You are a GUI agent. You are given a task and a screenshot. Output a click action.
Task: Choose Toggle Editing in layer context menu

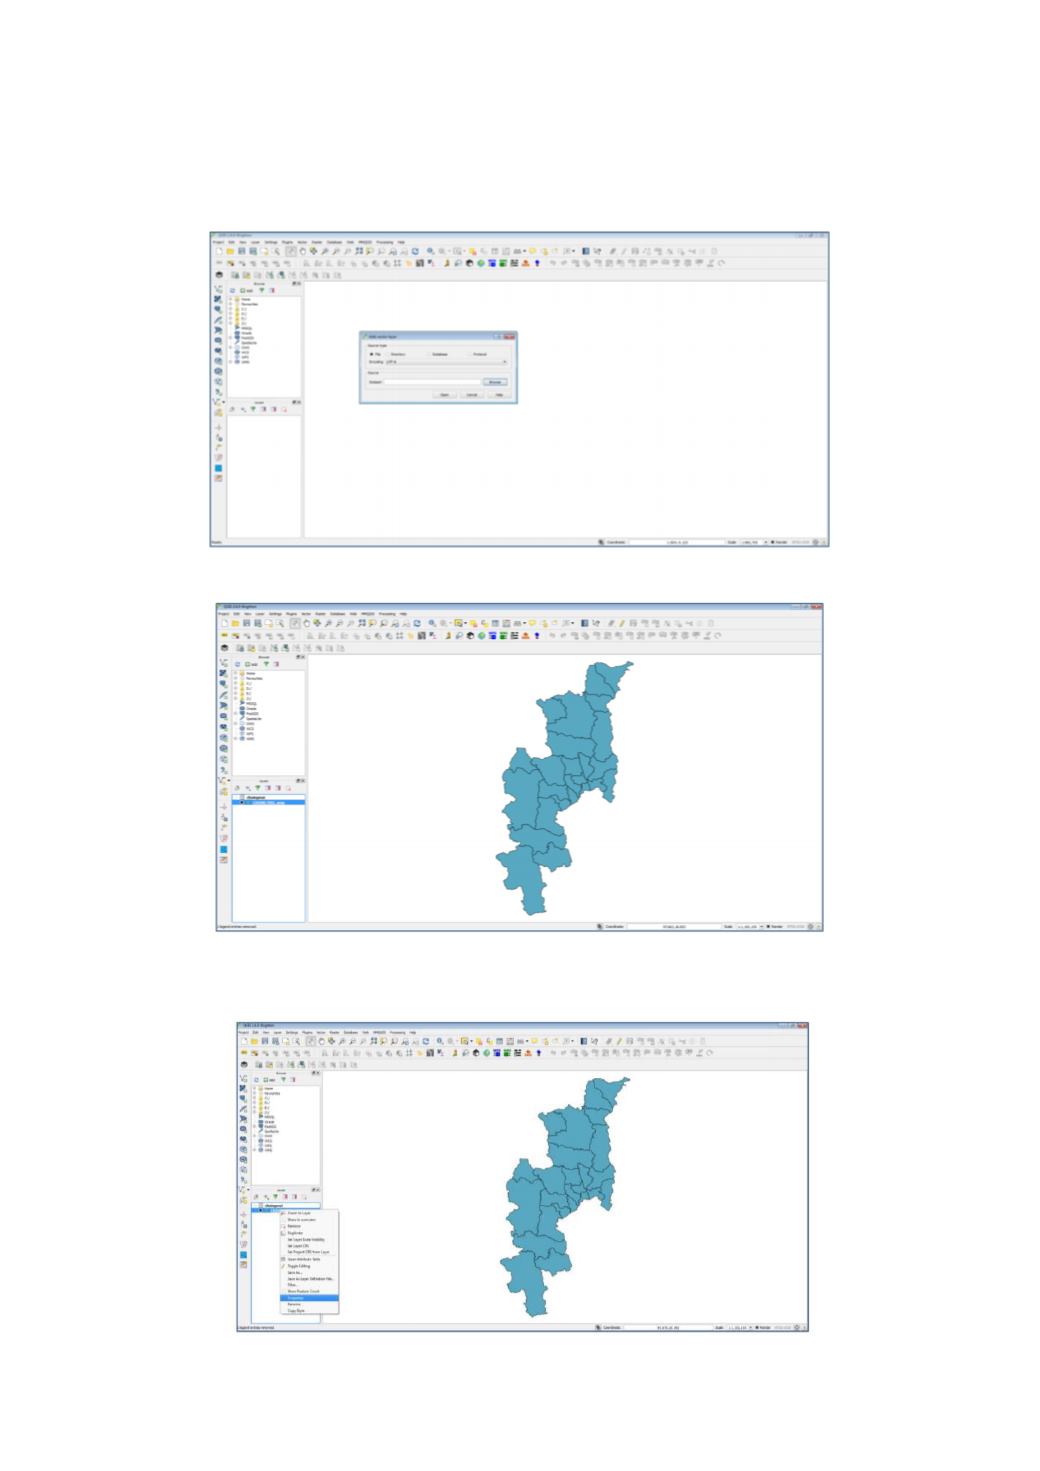coord(309,1266)
